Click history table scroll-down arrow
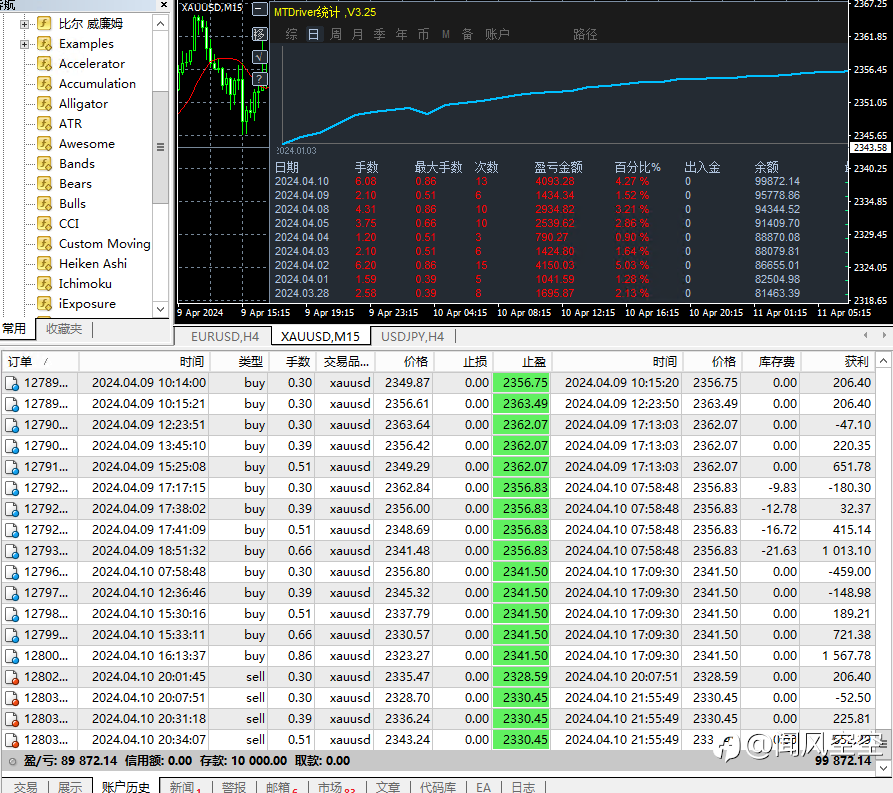The height and width of the screenshot is (793, 893). tap(883, 768)
